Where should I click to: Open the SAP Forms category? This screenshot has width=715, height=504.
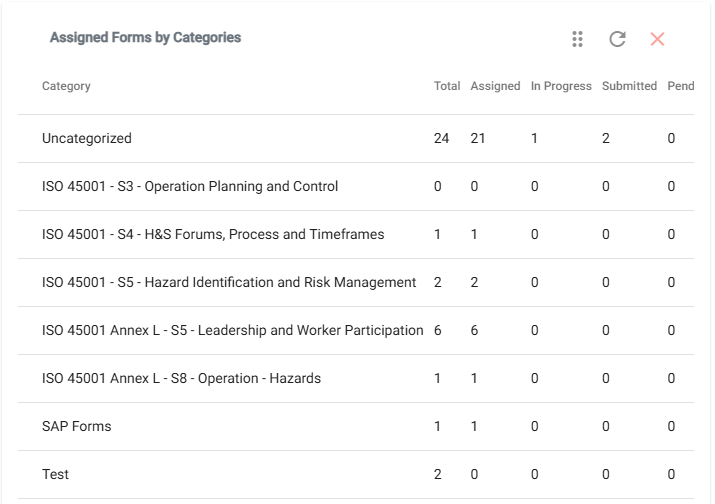pyautogui.click(x=356, y=426)
